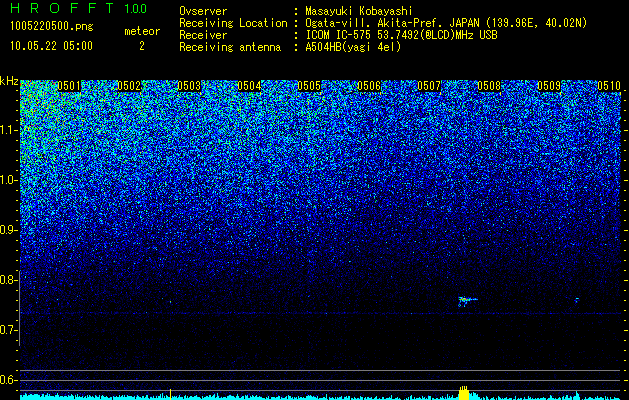Screen dimensions: 629x400
Task: Click the 1.1 kHz axis label
Action: click(9, 130)
